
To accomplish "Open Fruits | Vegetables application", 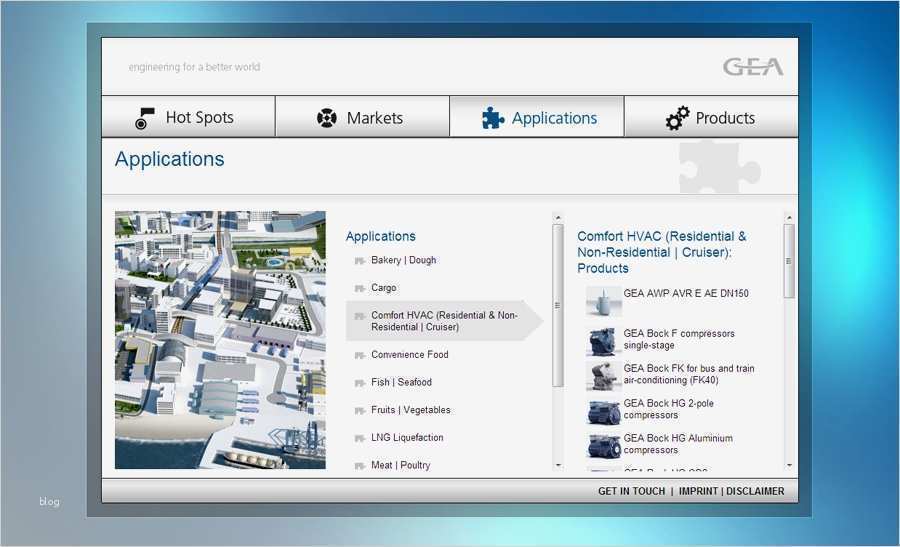I will tap(410, 410).
